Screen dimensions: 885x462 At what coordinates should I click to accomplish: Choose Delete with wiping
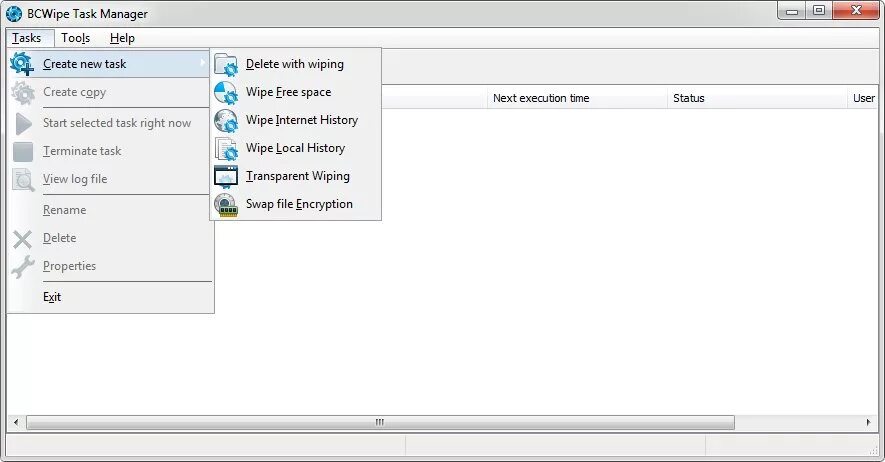coord(296,64)
